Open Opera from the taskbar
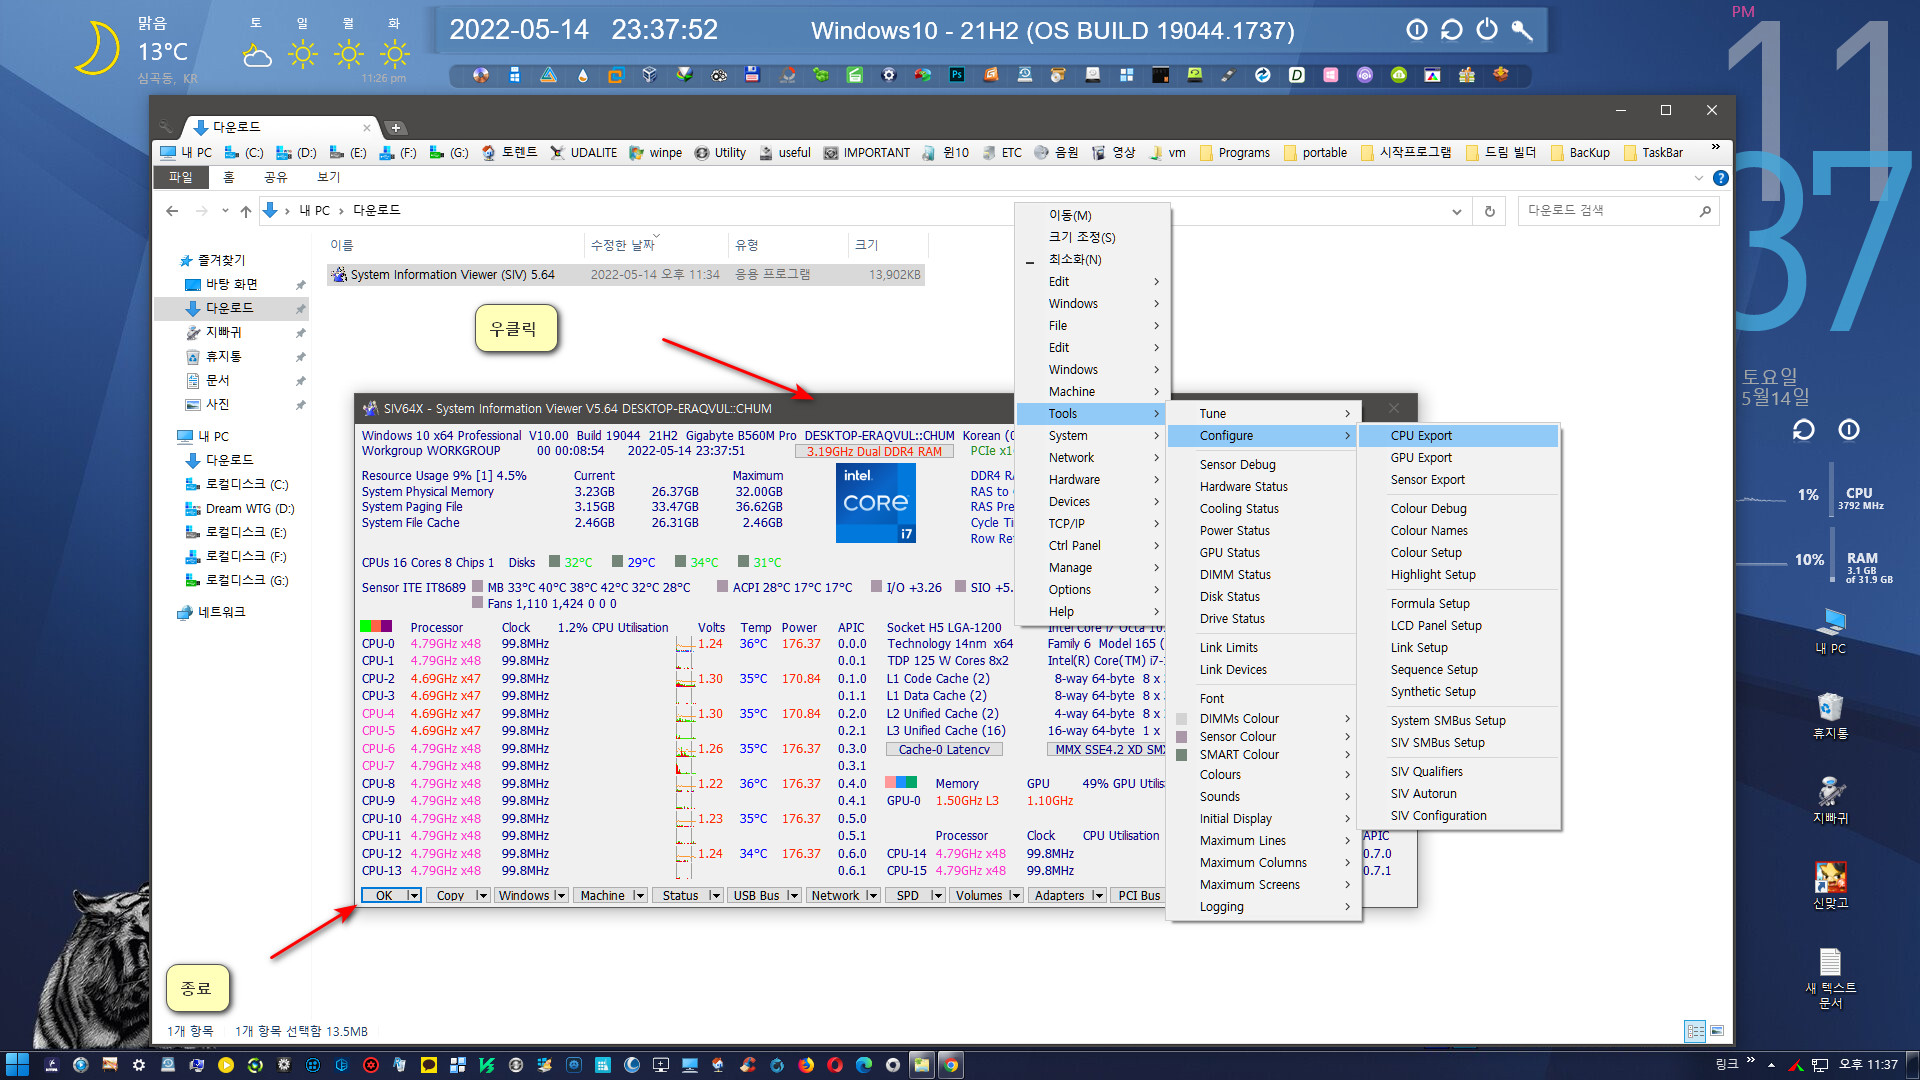 835,1065
